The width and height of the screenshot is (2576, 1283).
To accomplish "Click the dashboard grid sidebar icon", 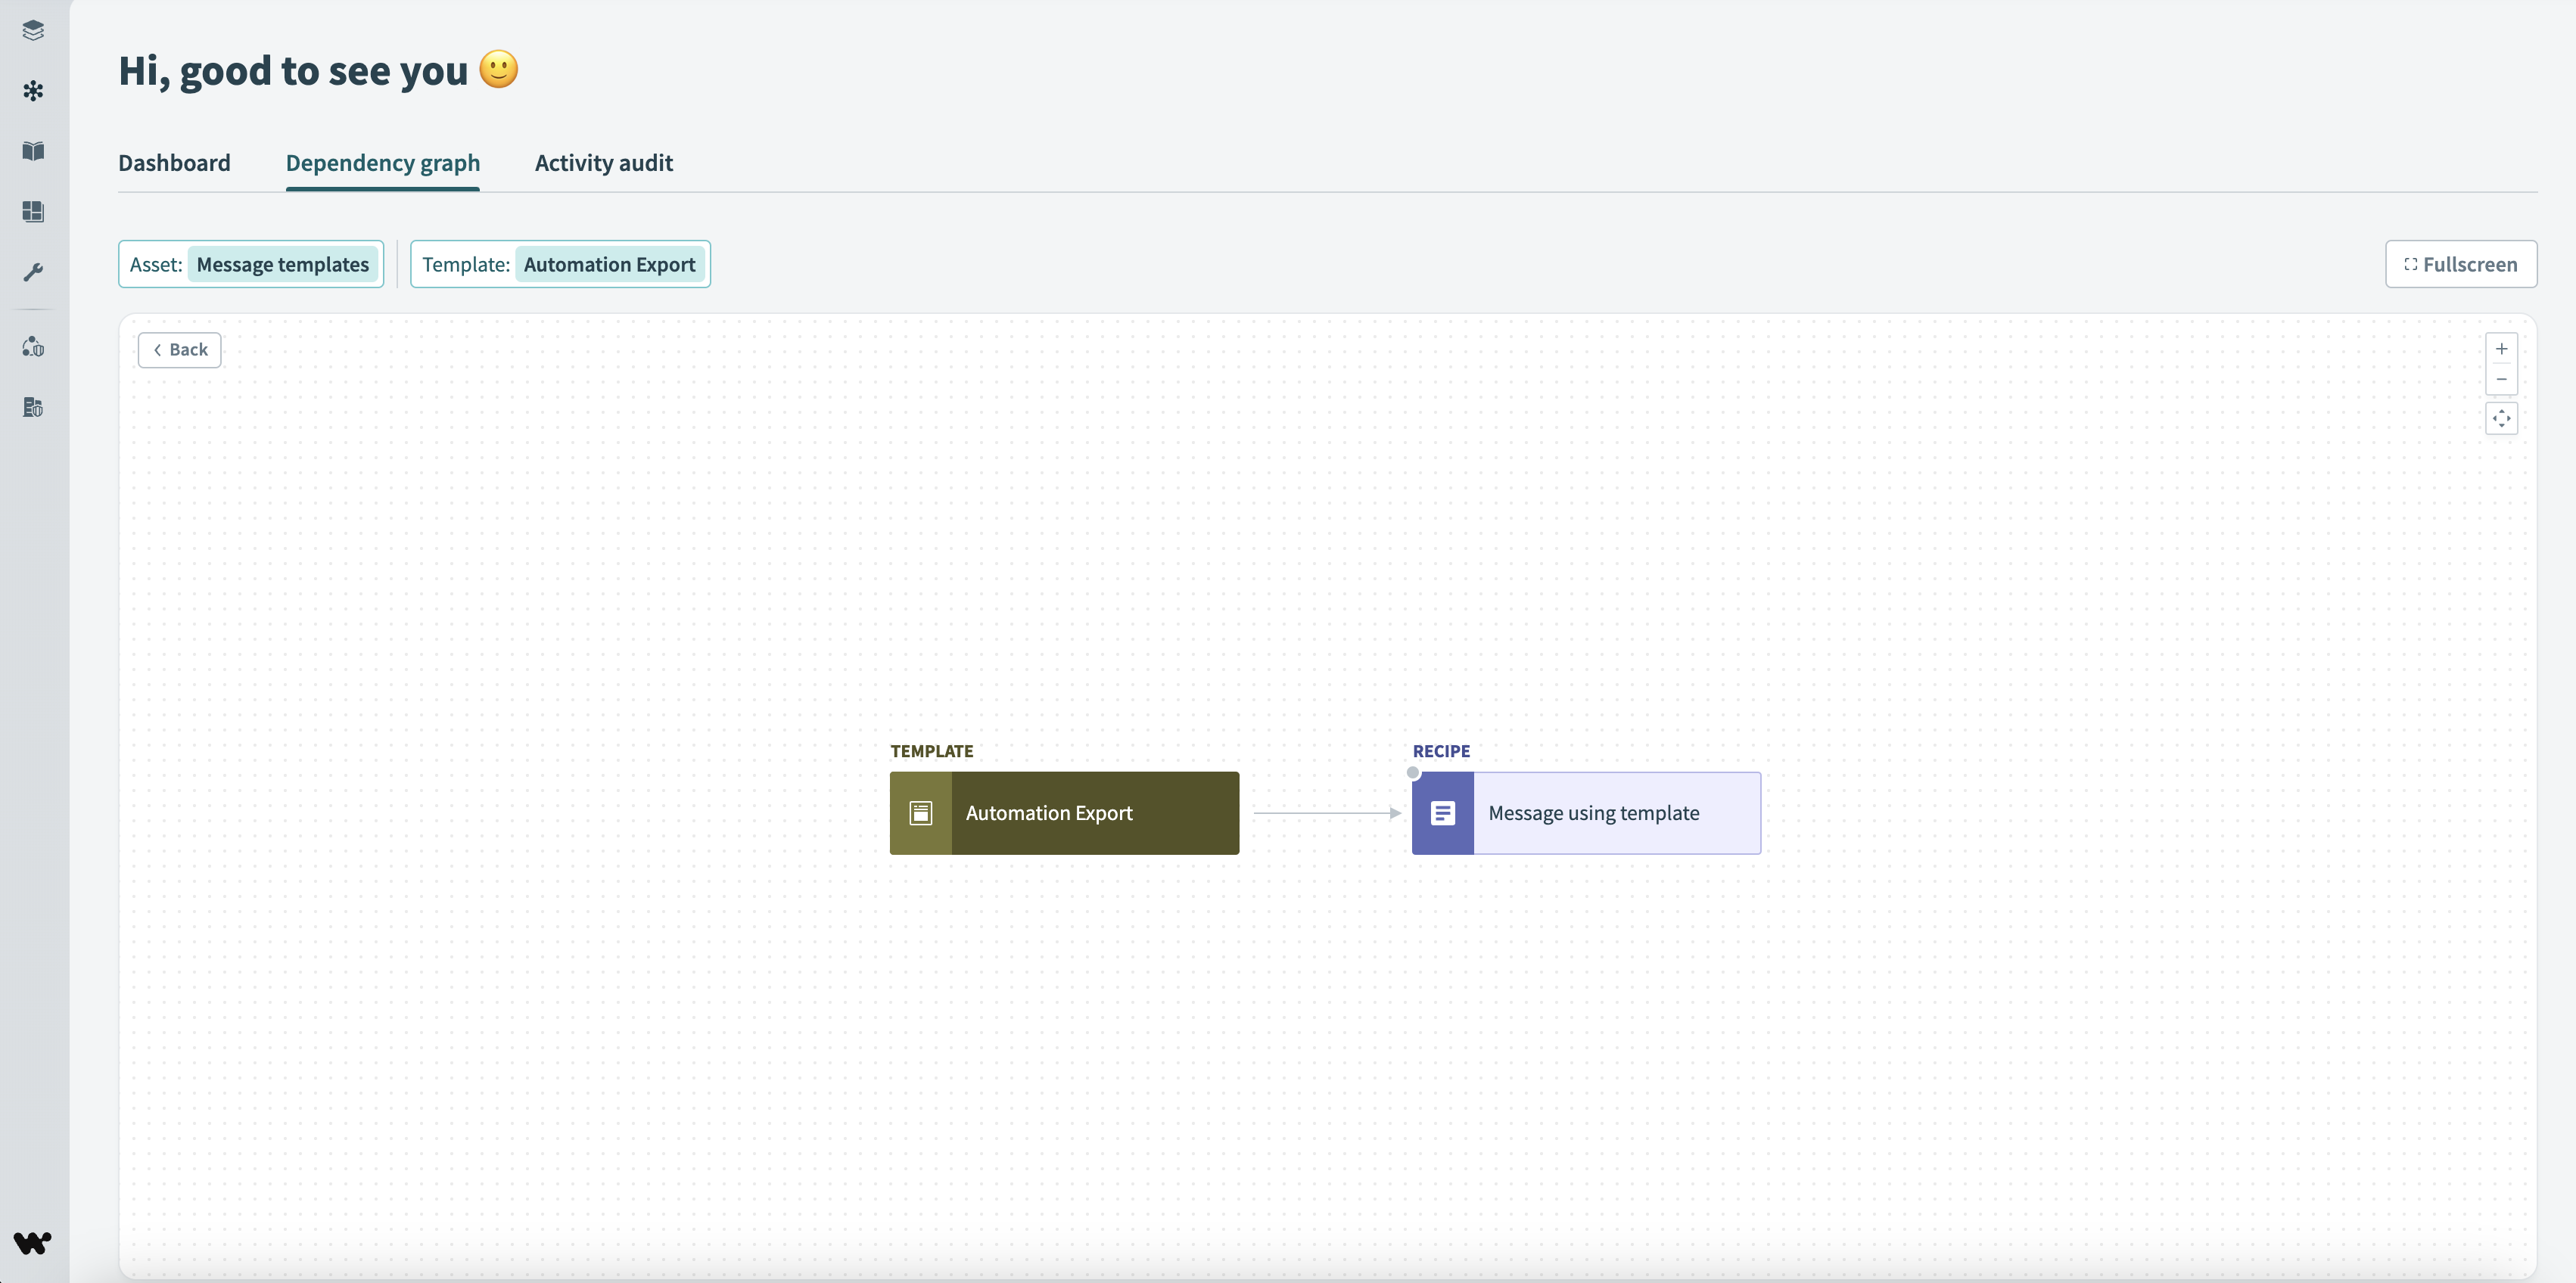I will coord(33,211).
